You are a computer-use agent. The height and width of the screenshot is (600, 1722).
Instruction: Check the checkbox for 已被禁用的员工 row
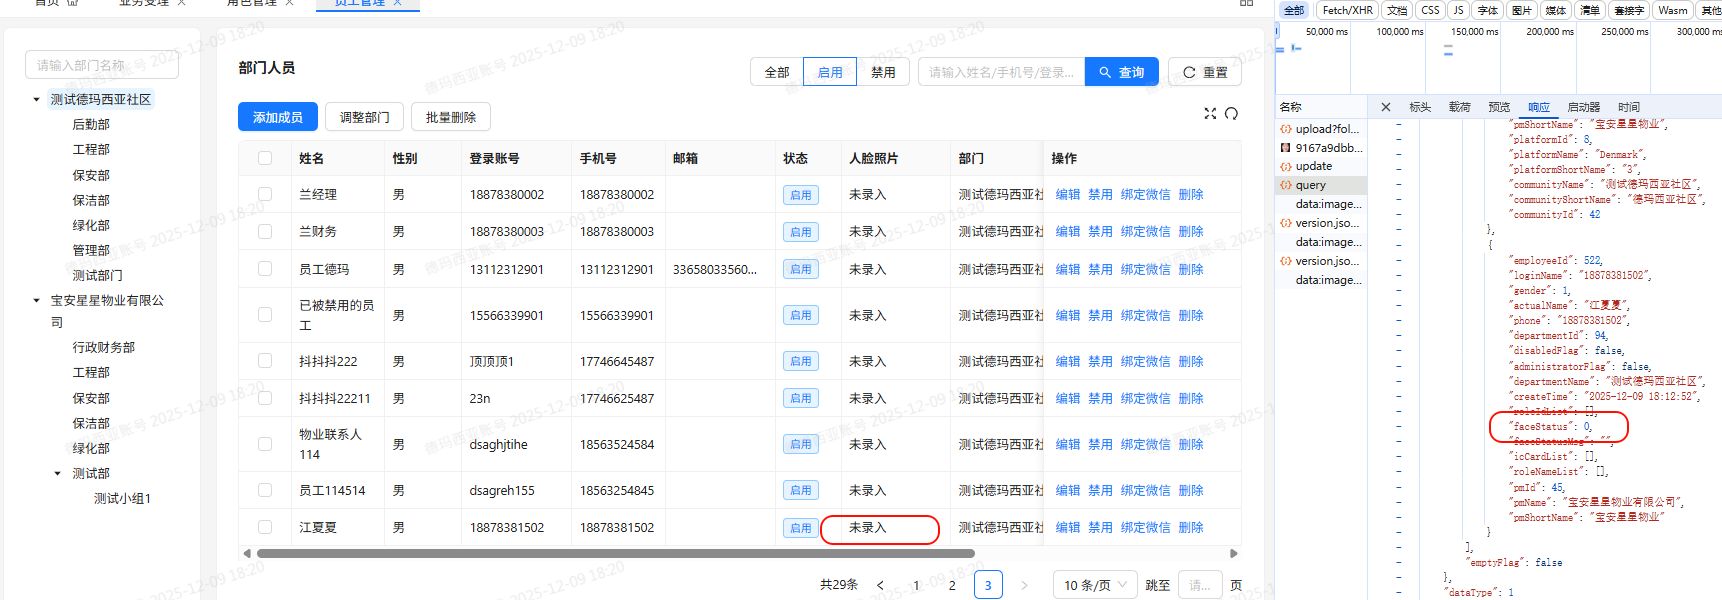[x=265, y=315]
